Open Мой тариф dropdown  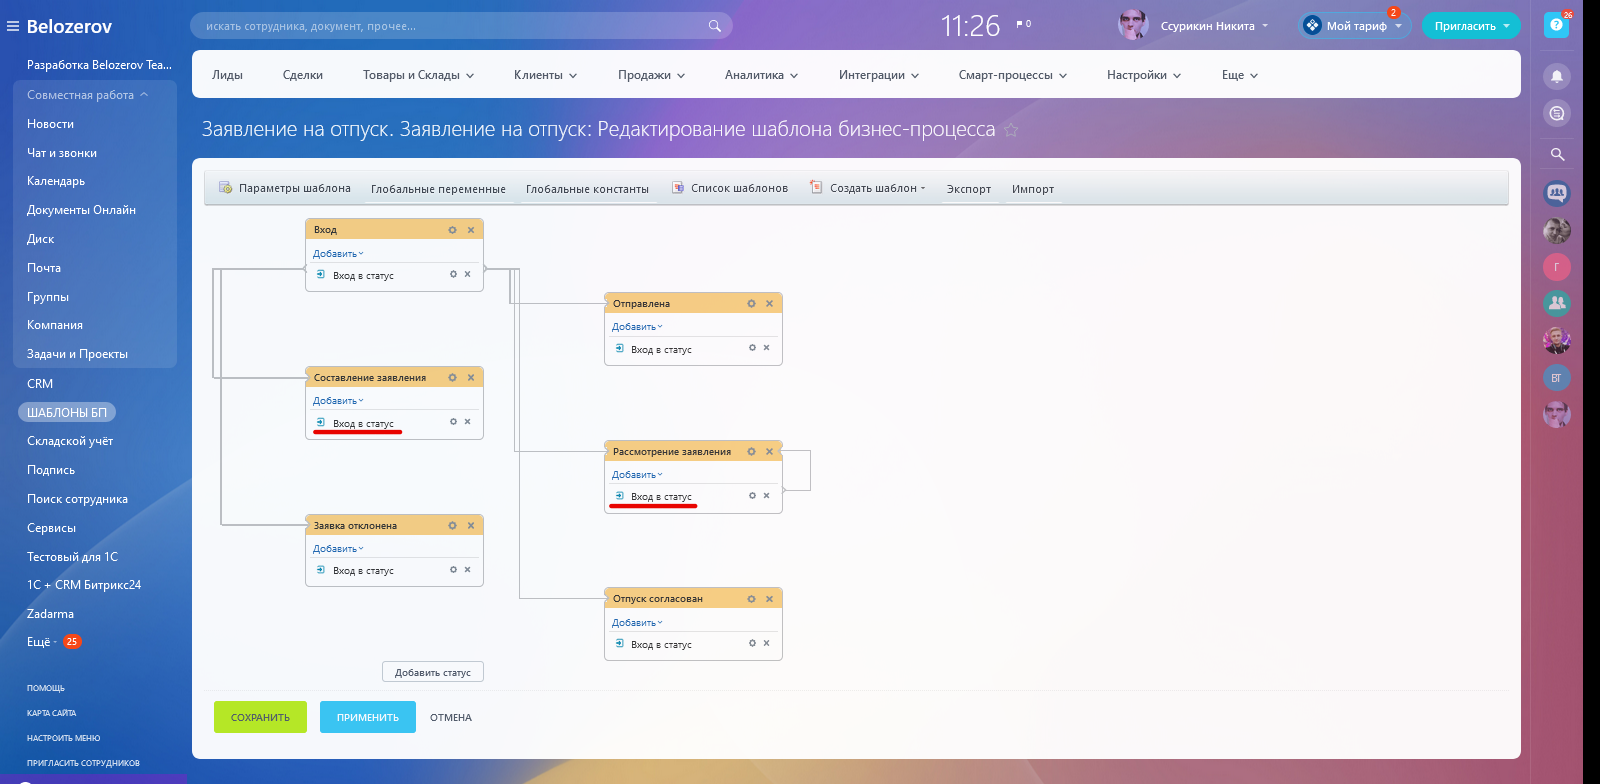click(x=1355, y=26)
